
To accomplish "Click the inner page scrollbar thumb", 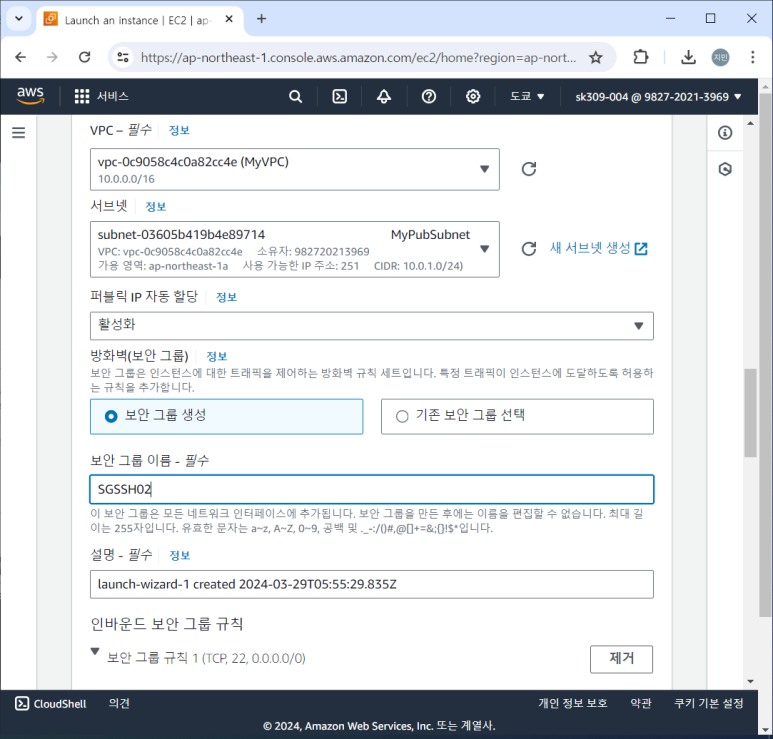I will pyautogui.click(x=750, y=413).
